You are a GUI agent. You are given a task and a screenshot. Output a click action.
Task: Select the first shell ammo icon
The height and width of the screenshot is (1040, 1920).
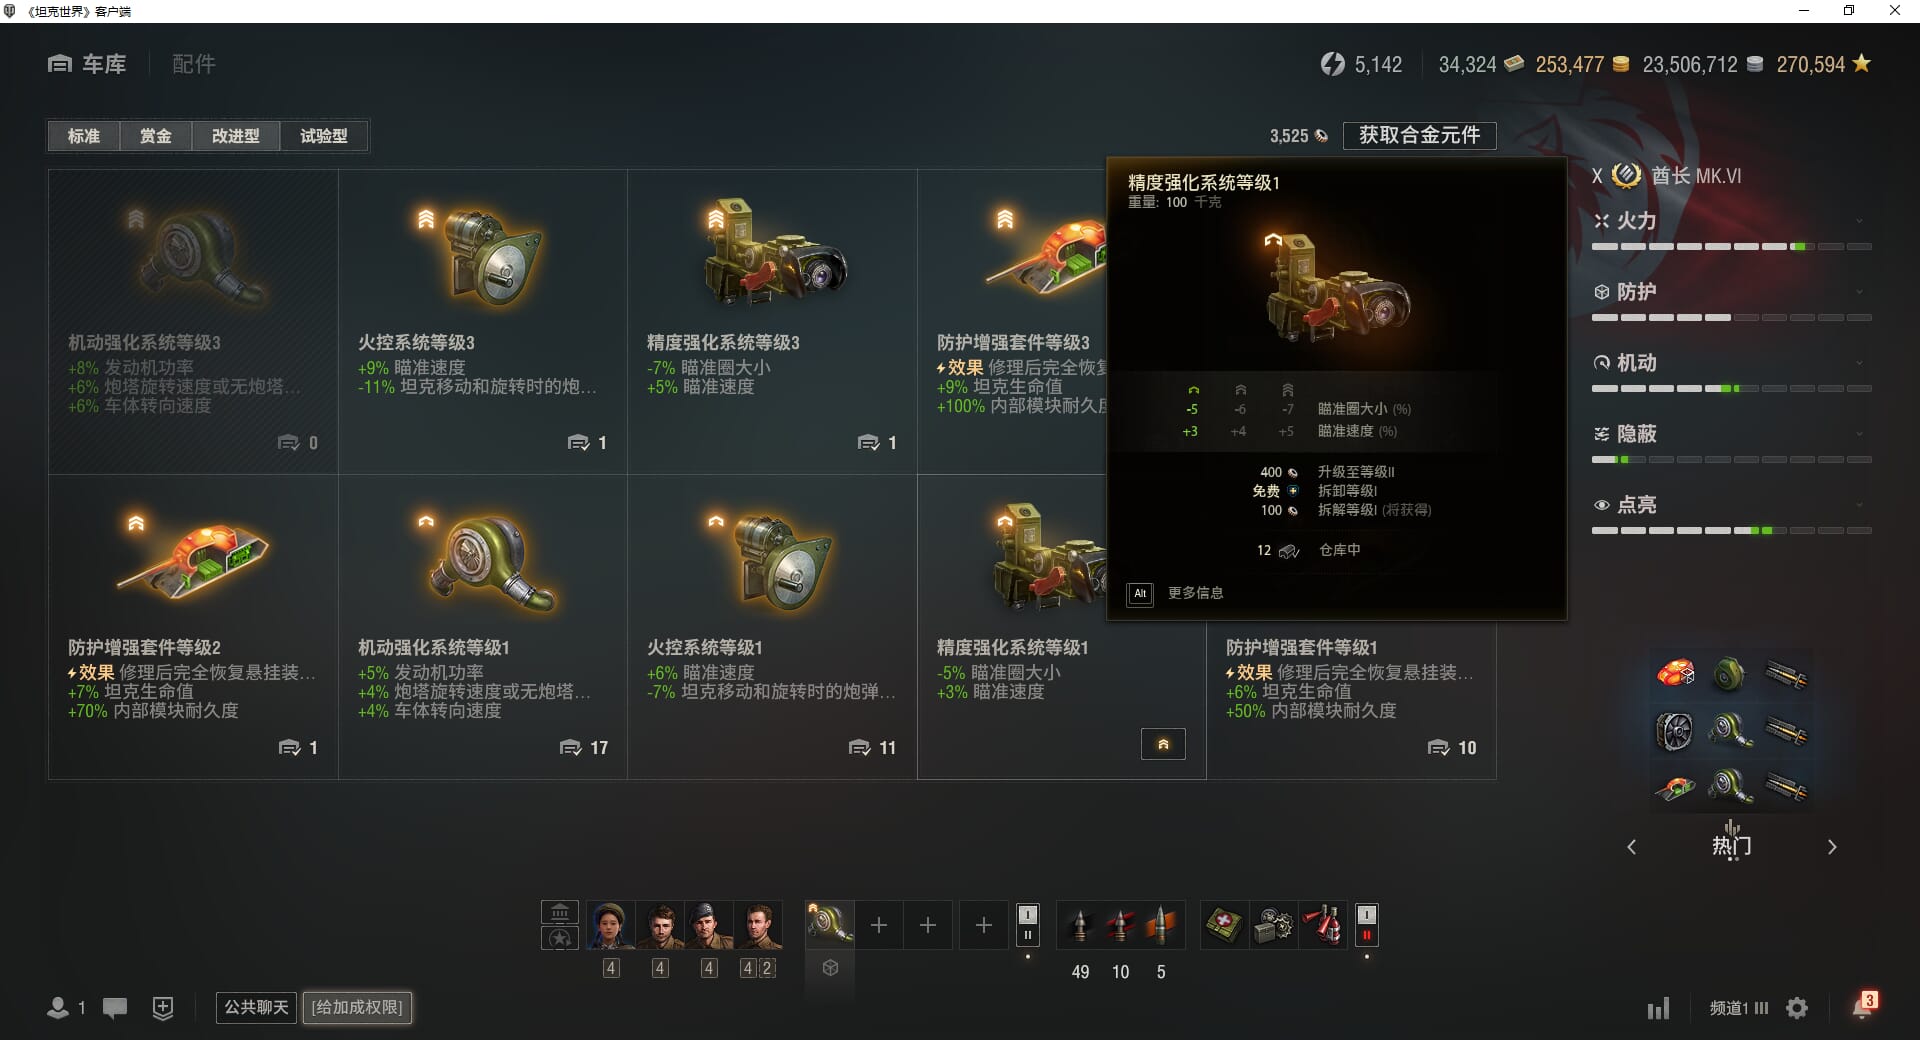point(1080,925)
